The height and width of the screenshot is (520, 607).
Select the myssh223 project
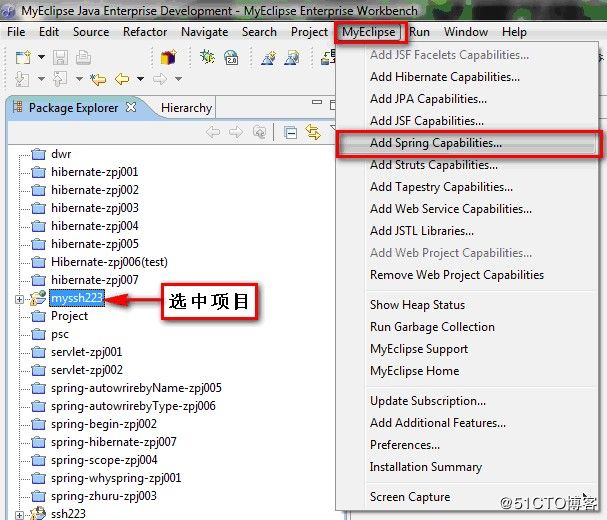(x=77, y=298)
